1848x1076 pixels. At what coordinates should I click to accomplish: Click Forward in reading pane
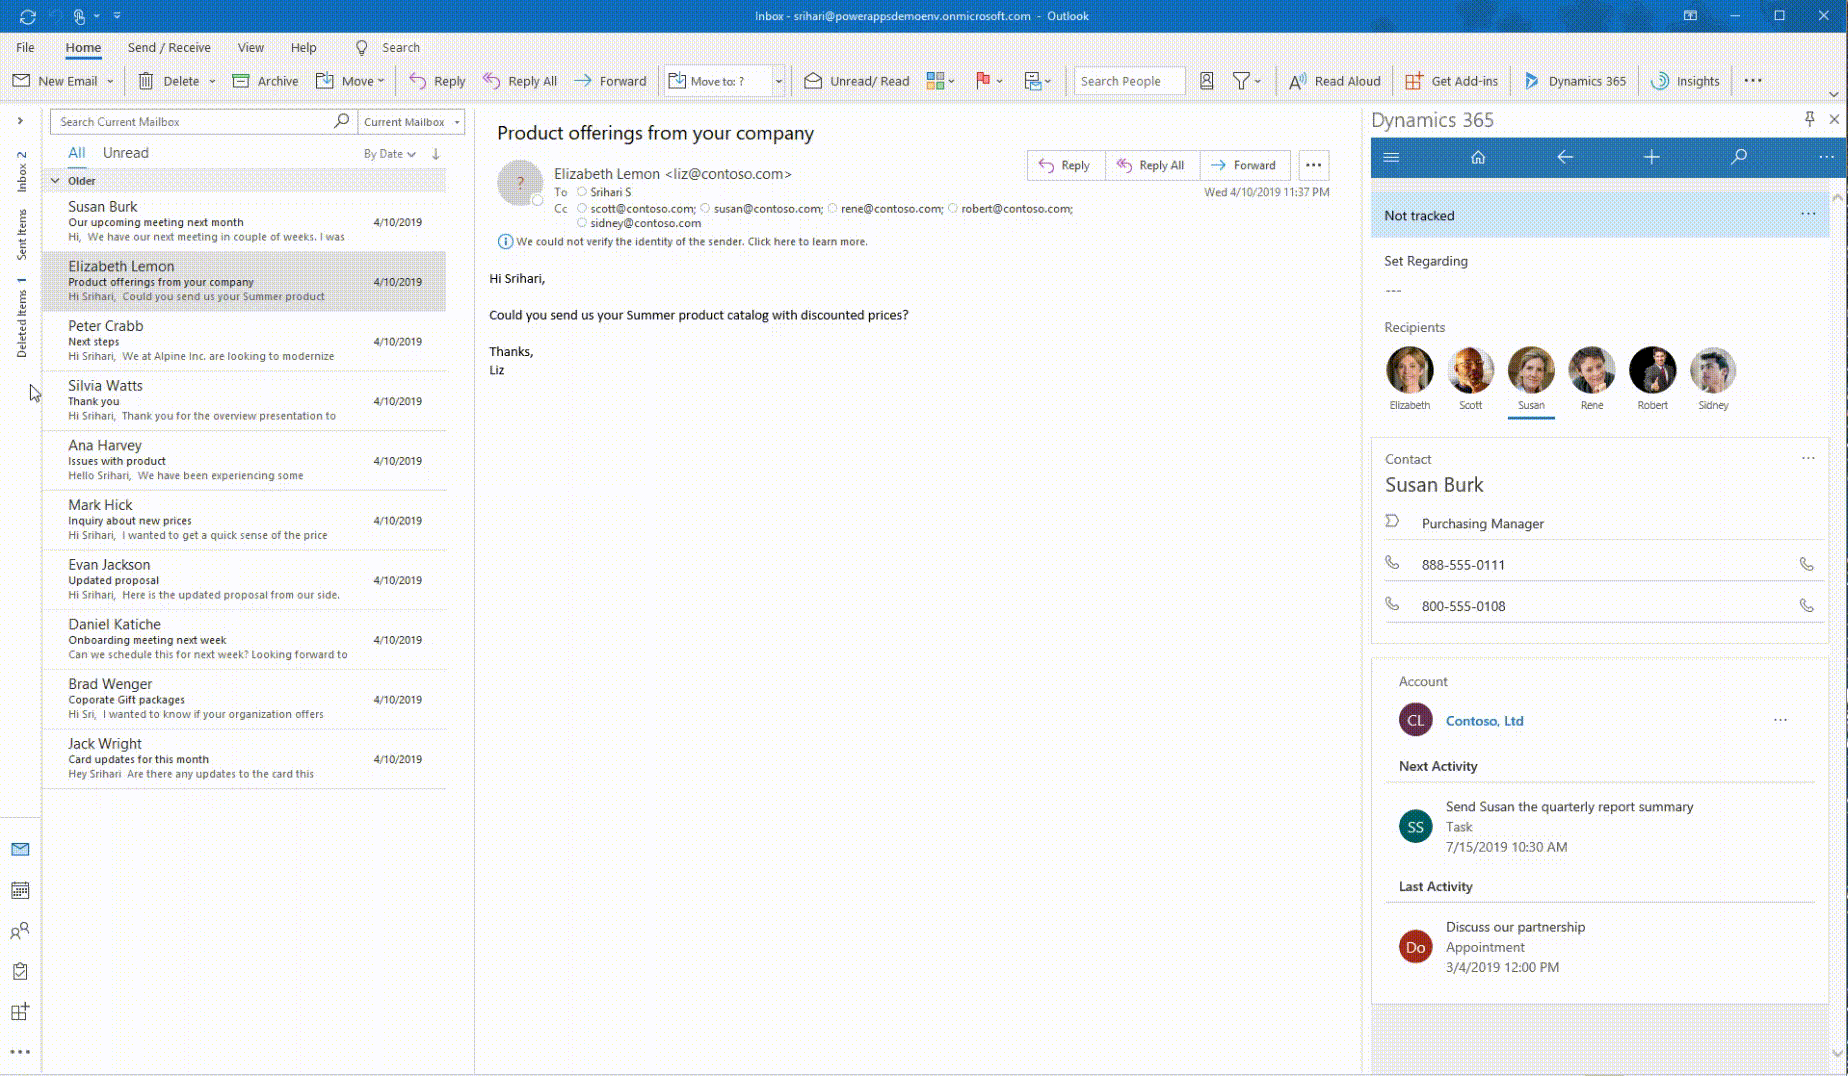[x=1244, y=165]
